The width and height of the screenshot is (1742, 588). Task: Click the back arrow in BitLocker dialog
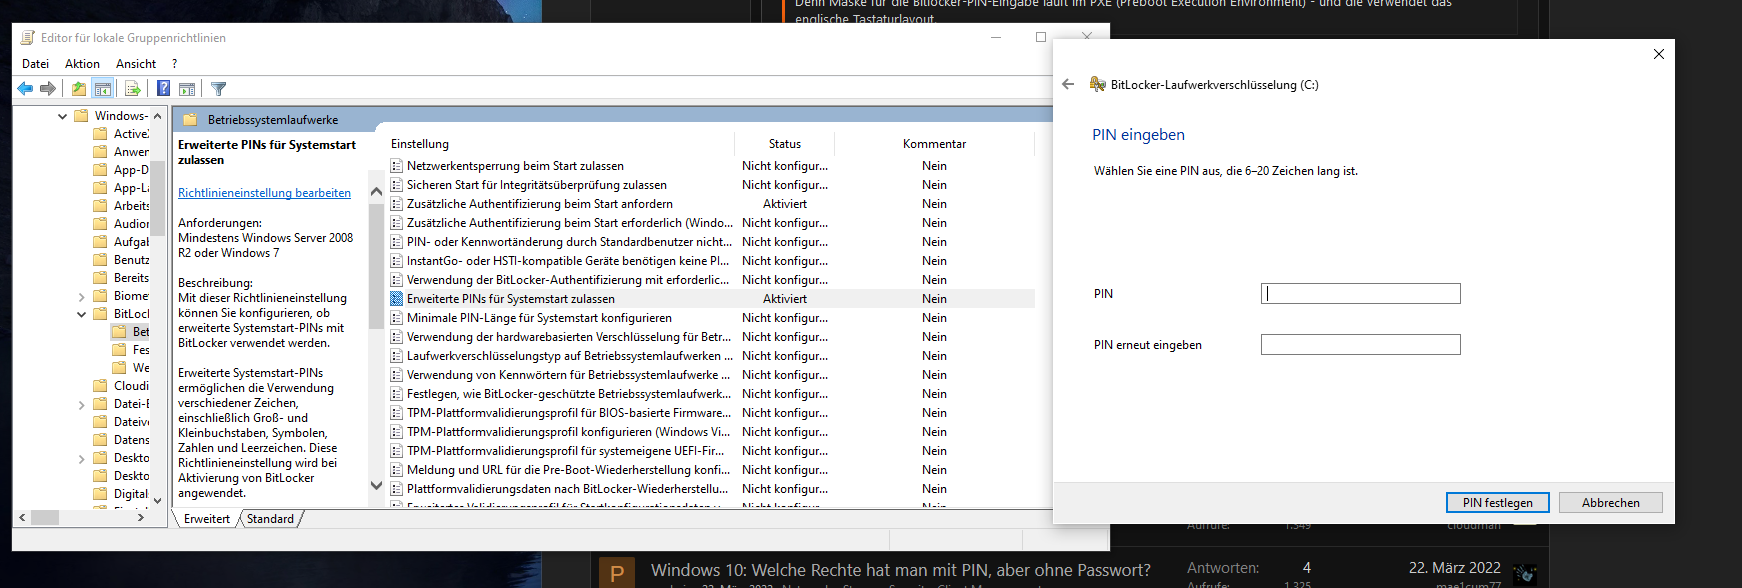point(1068,85)
